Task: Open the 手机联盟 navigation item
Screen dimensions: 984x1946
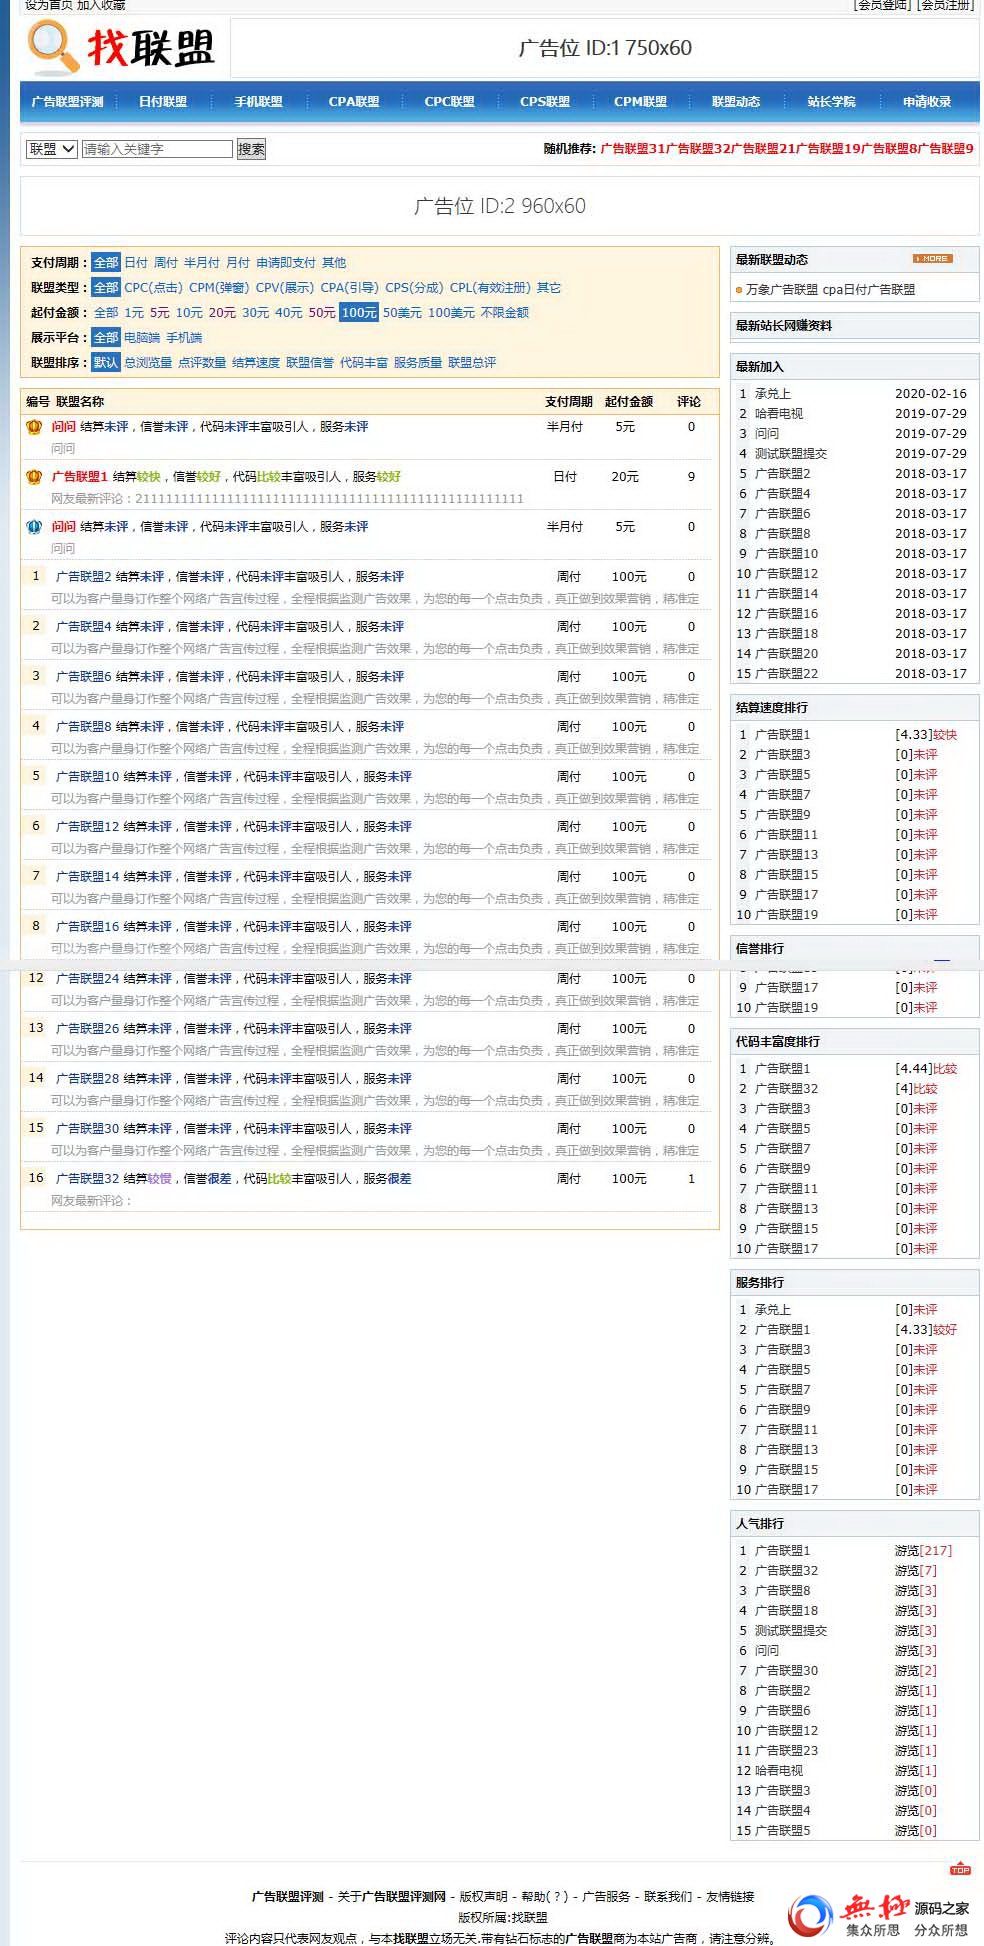Action: (x=259, y=102)
